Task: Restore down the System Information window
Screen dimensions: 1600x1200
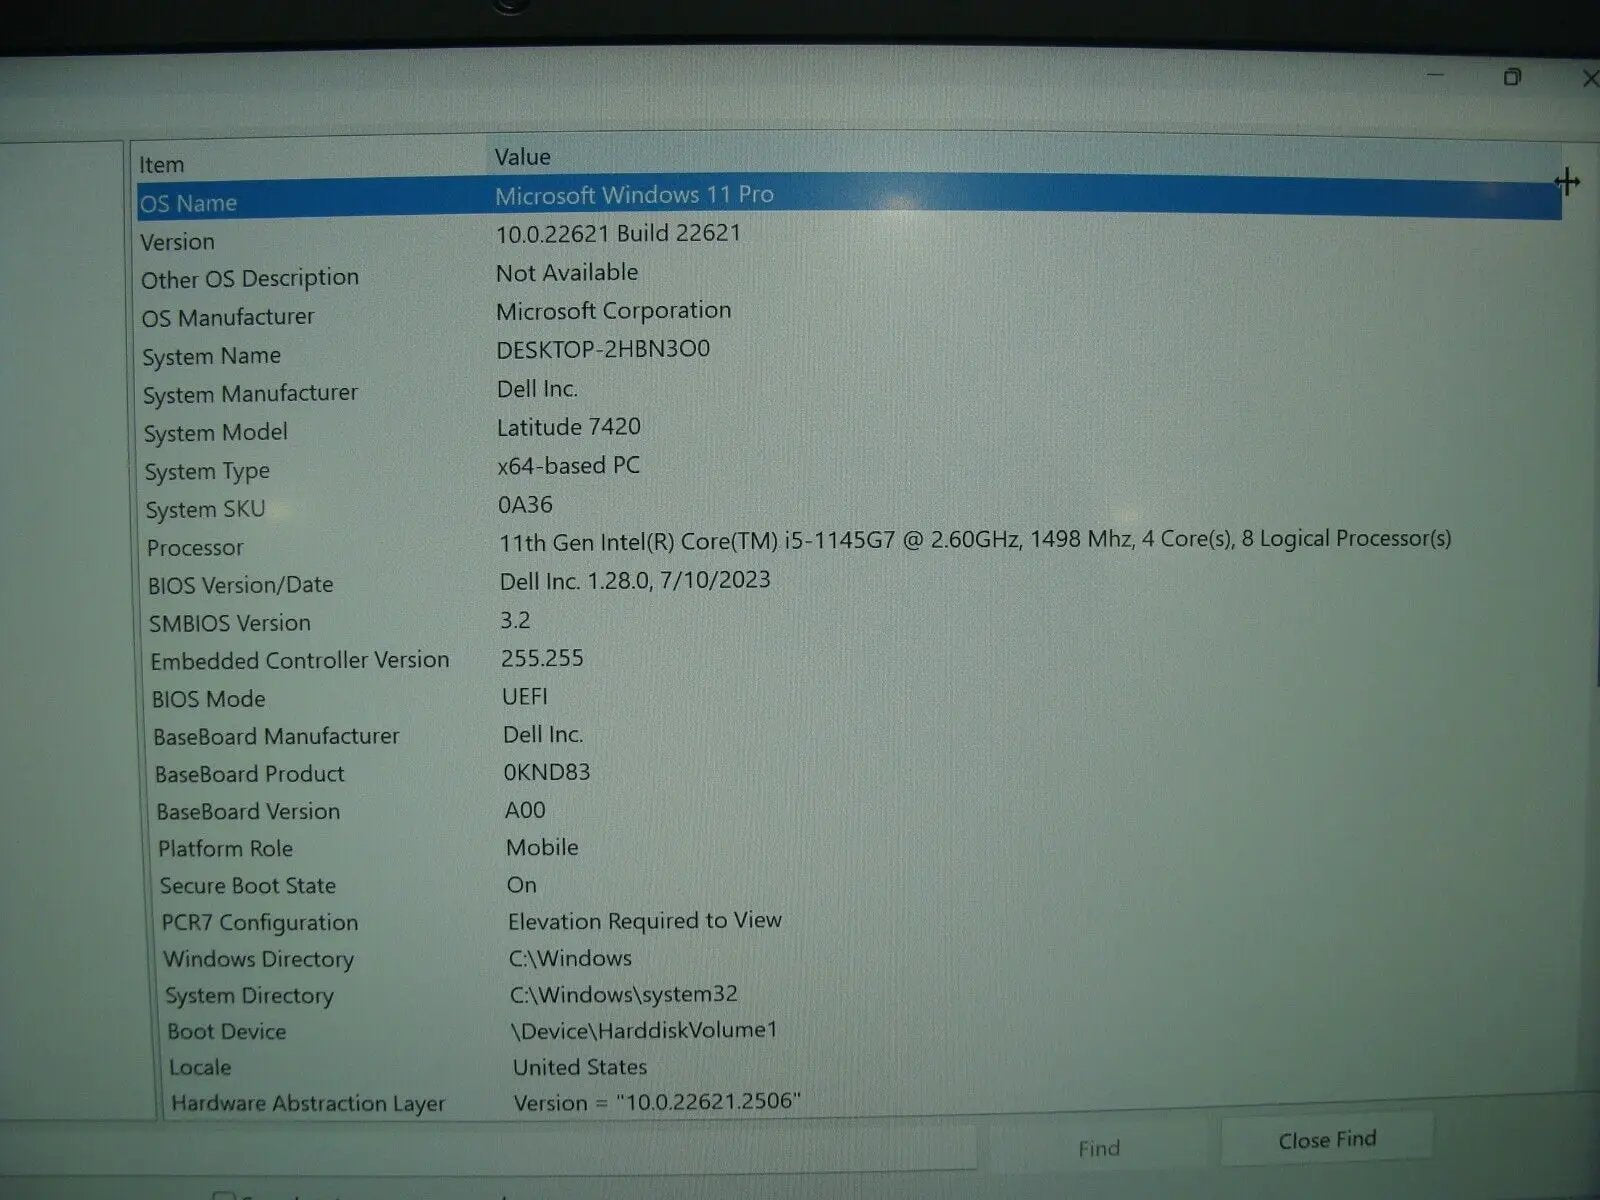Action: click(1512, 77)
